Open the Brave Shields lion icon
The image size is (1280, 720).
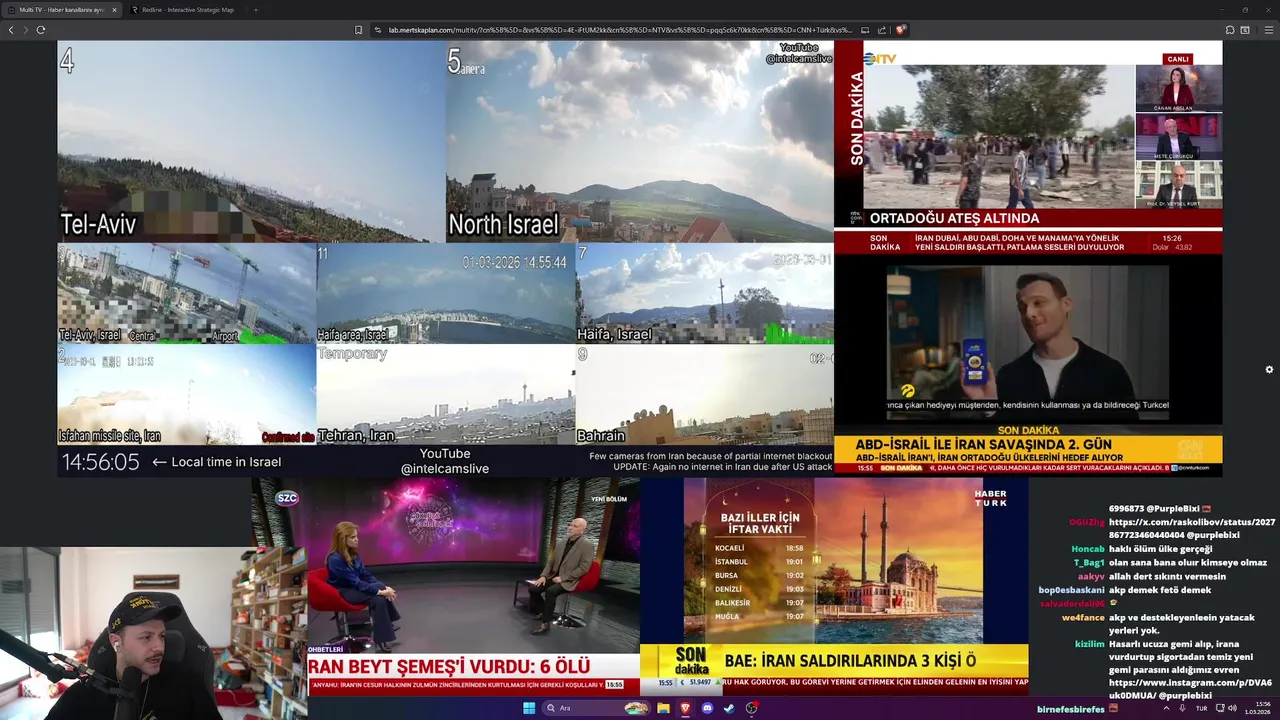(901, 30)
